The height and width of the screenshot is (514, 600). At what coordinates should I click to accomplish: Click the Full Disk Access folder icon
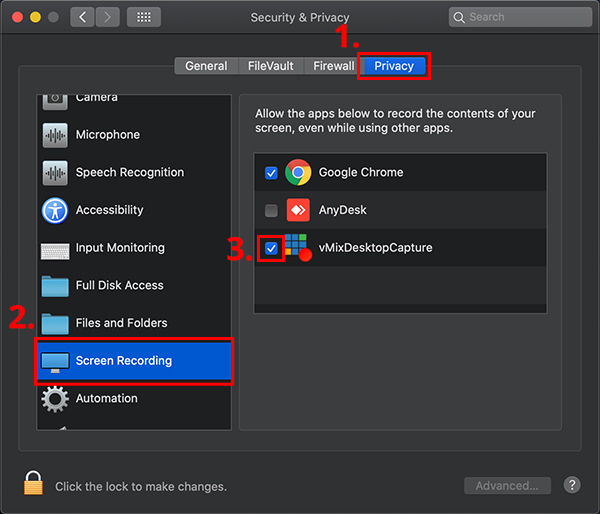(55, 286)
